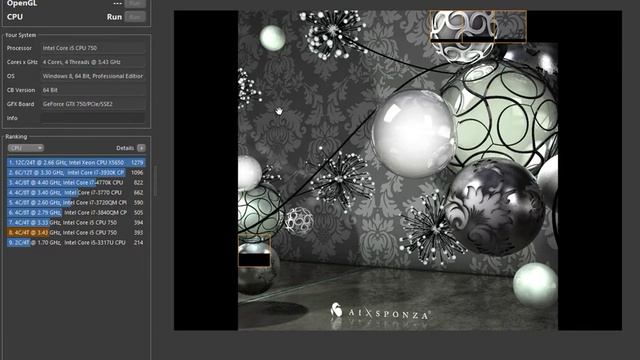The width and height of the screenshot is (640, 360).
Task: Click the rendered ornament scene image
Action: pos(398,170)
